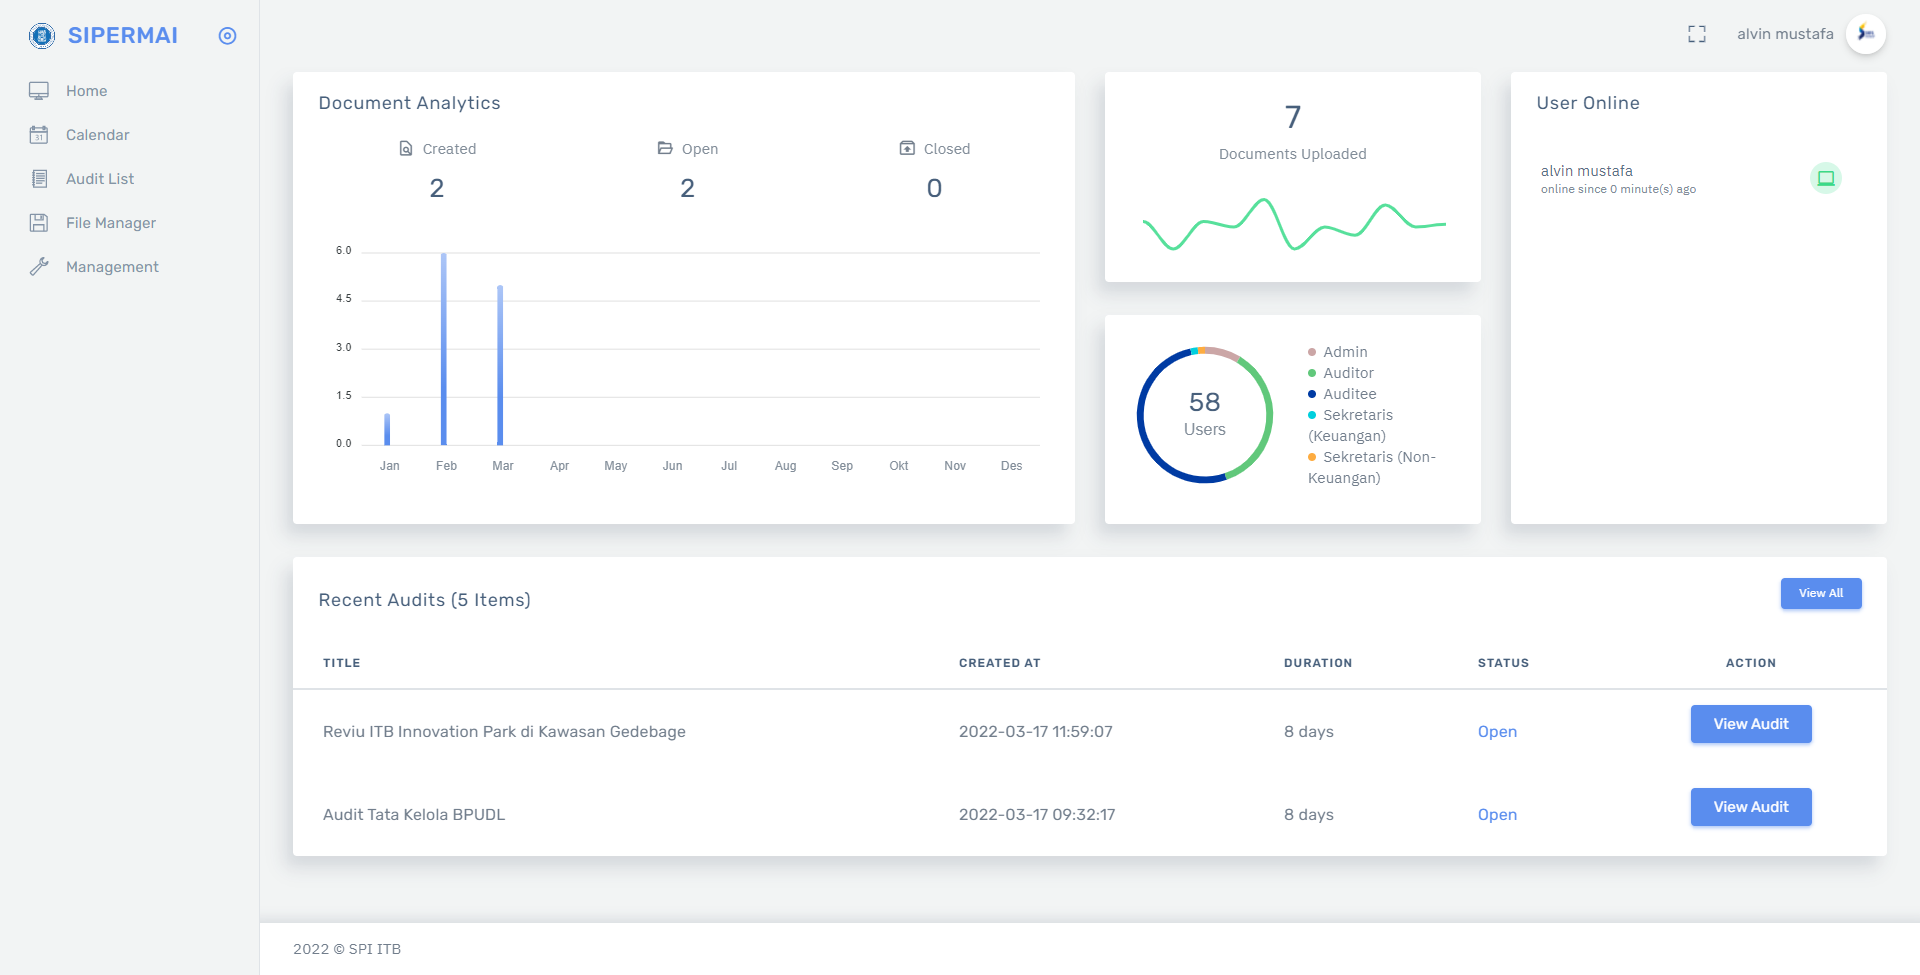1920x975 pixels.
Task: Click the SIPERMAI brand title
Action: 123,36
